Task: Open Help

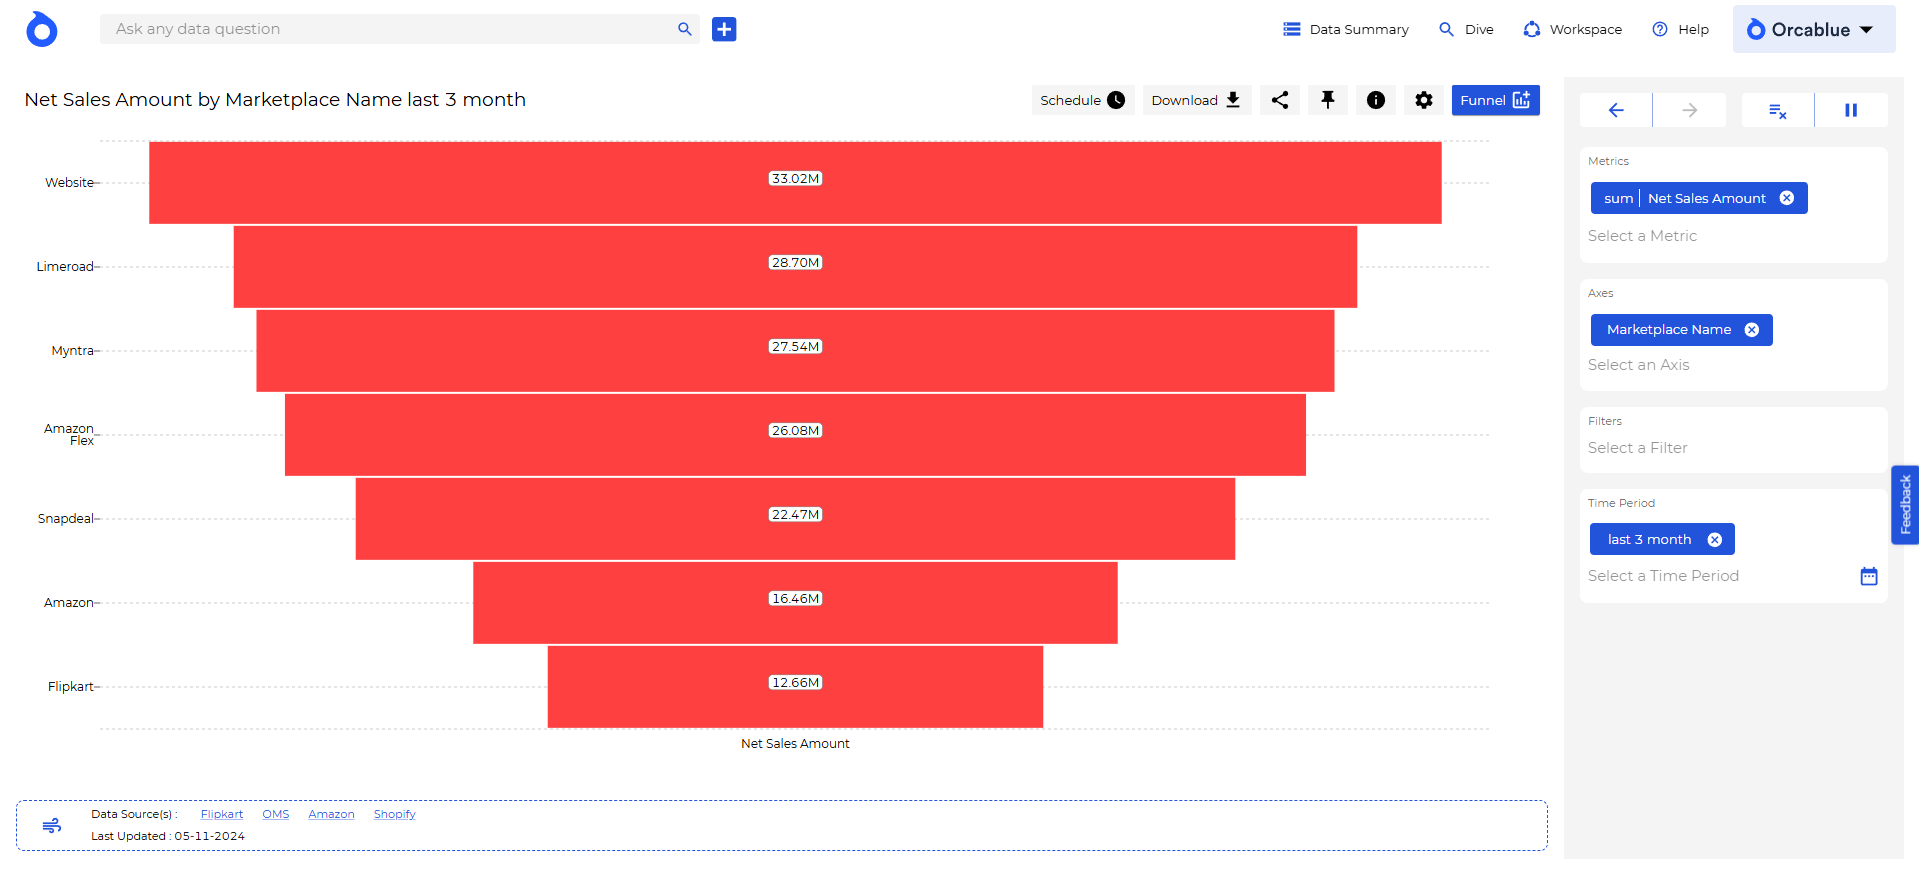Action: pyautogui.click(x=1680, y=29)
